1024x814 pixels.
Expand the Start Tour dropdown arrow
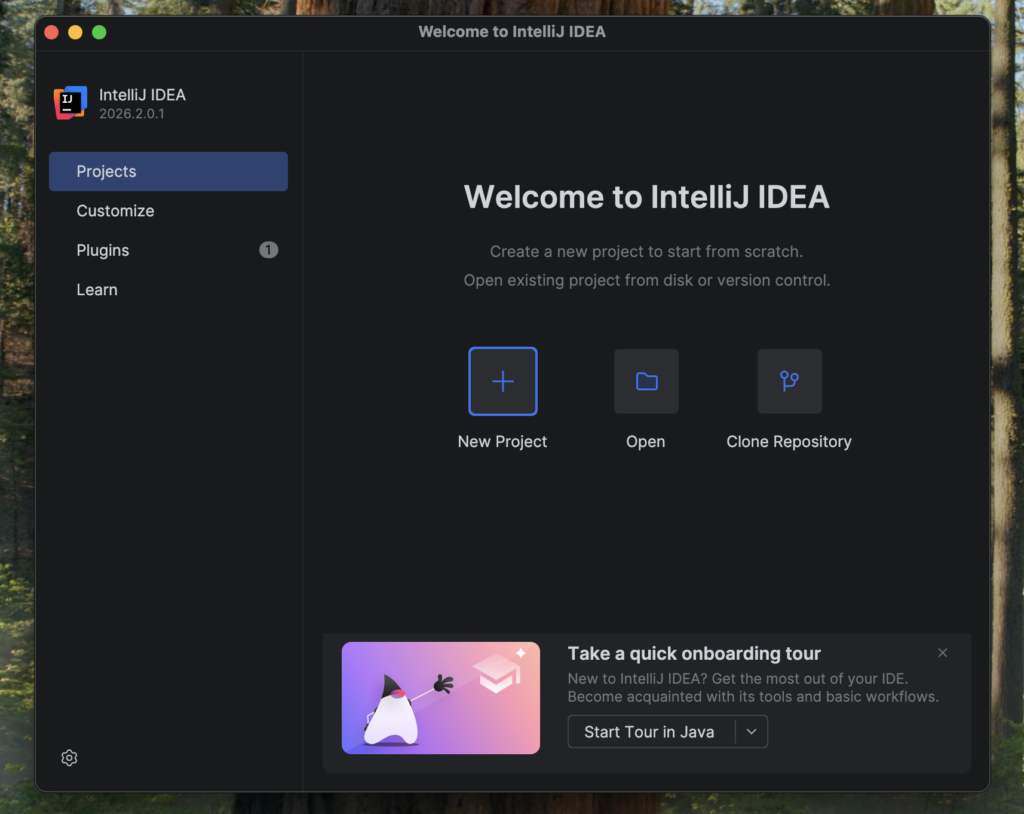coord(752,732)
